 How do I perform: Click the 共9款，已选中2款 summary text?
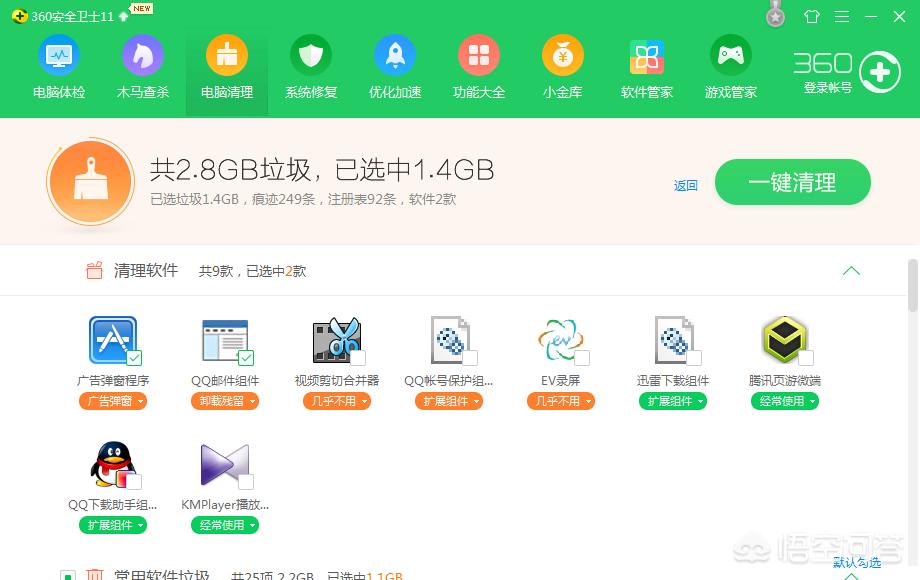[252, 271]
